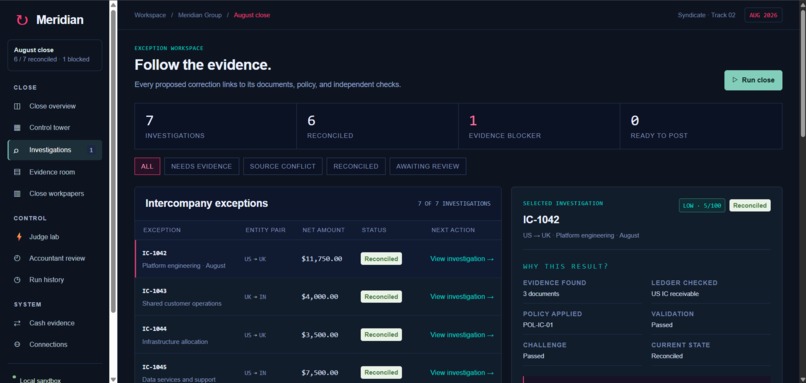Click the August close summary card

(x=54, y=55)
